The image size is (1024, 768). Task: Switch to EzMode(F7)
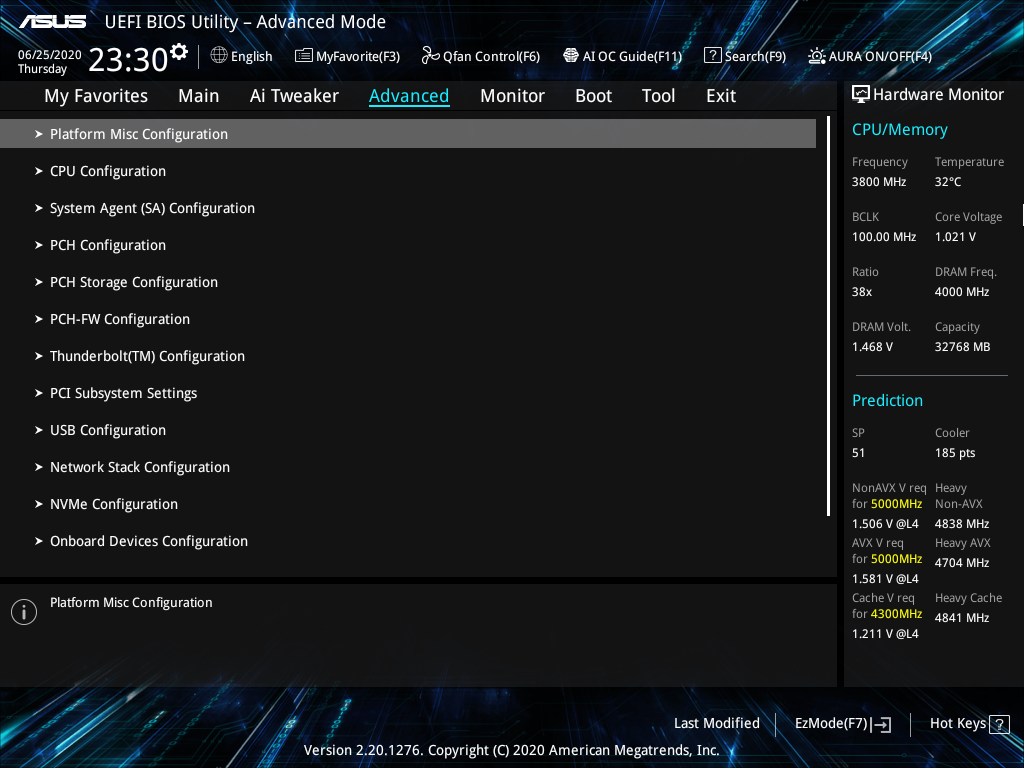[842, 724]
